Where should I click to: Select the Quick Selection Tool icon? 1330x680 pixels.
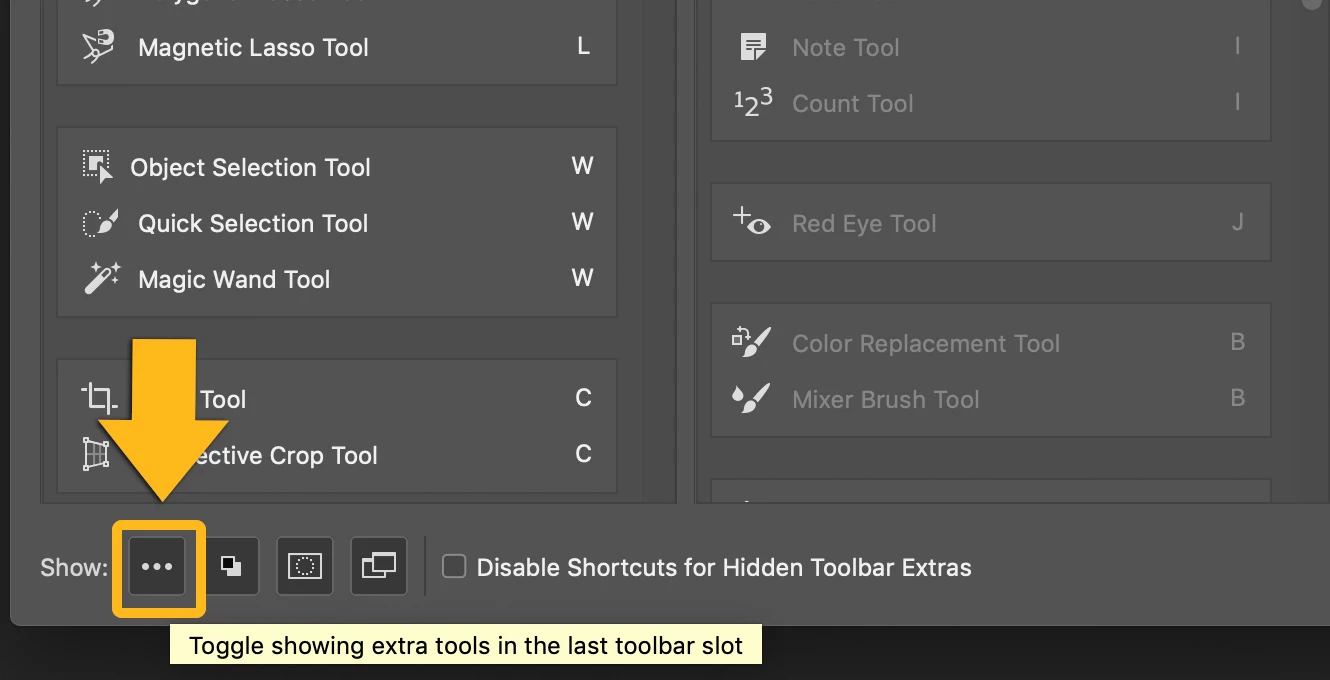click(x=100, y=222)
